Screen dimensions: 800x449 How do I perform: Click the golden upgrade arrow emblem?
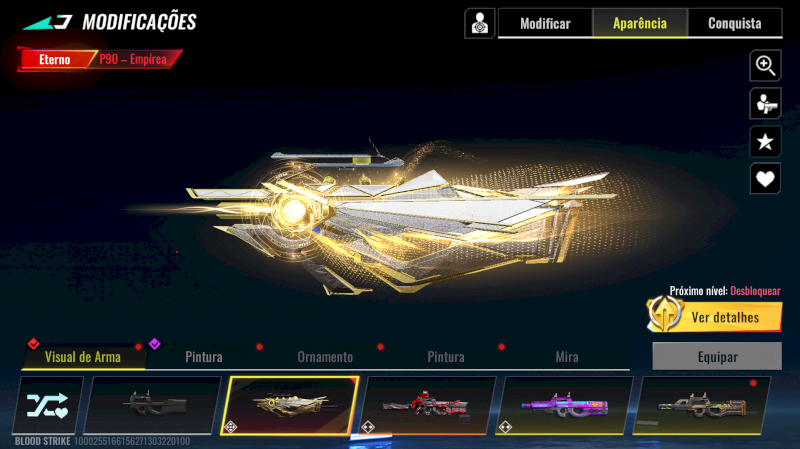pyautogui.click(x=665, y=314)
